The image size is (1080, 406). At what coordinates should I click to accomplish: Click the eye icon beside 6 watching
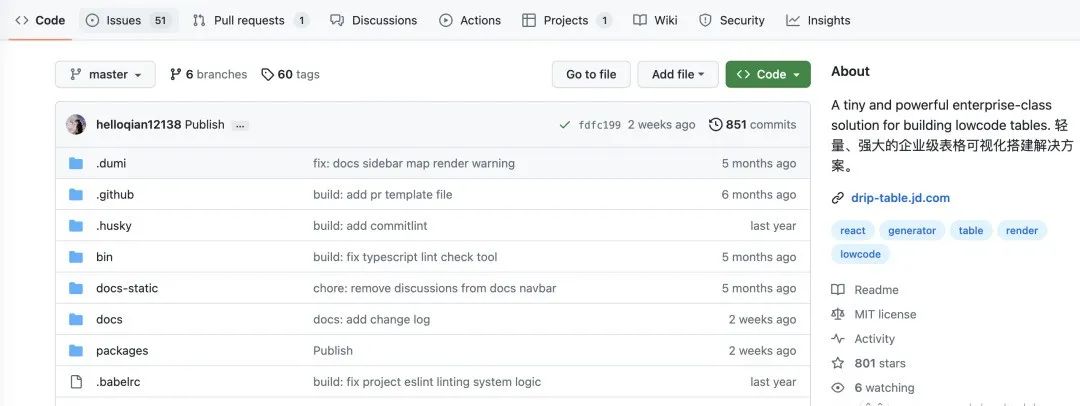point(838,388)
